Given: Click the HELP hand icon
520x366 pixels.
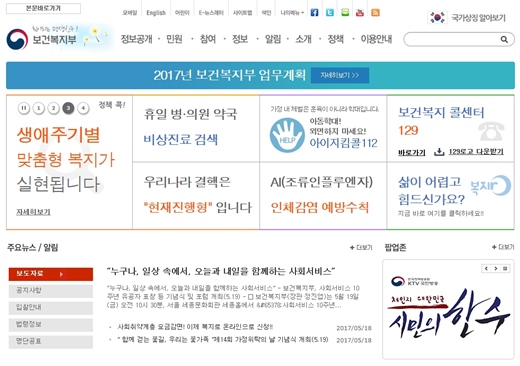Looking at the screenshot, I should tap(287, 135).
